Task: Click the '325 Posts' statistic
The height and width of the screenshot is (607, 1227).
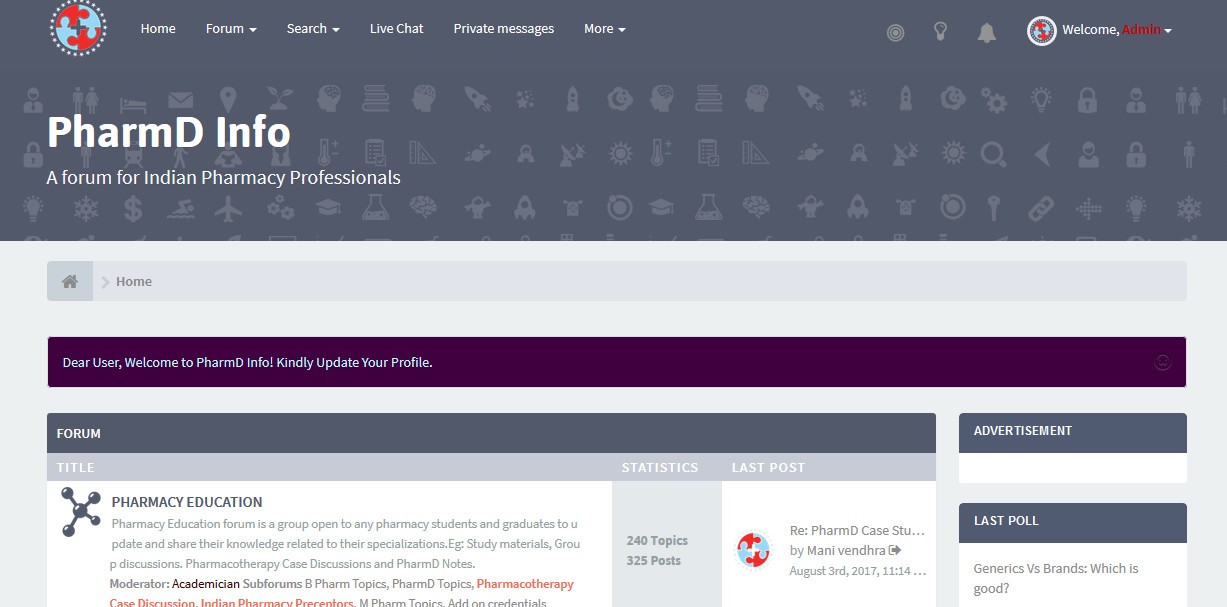Action: [x=654, y=561]
